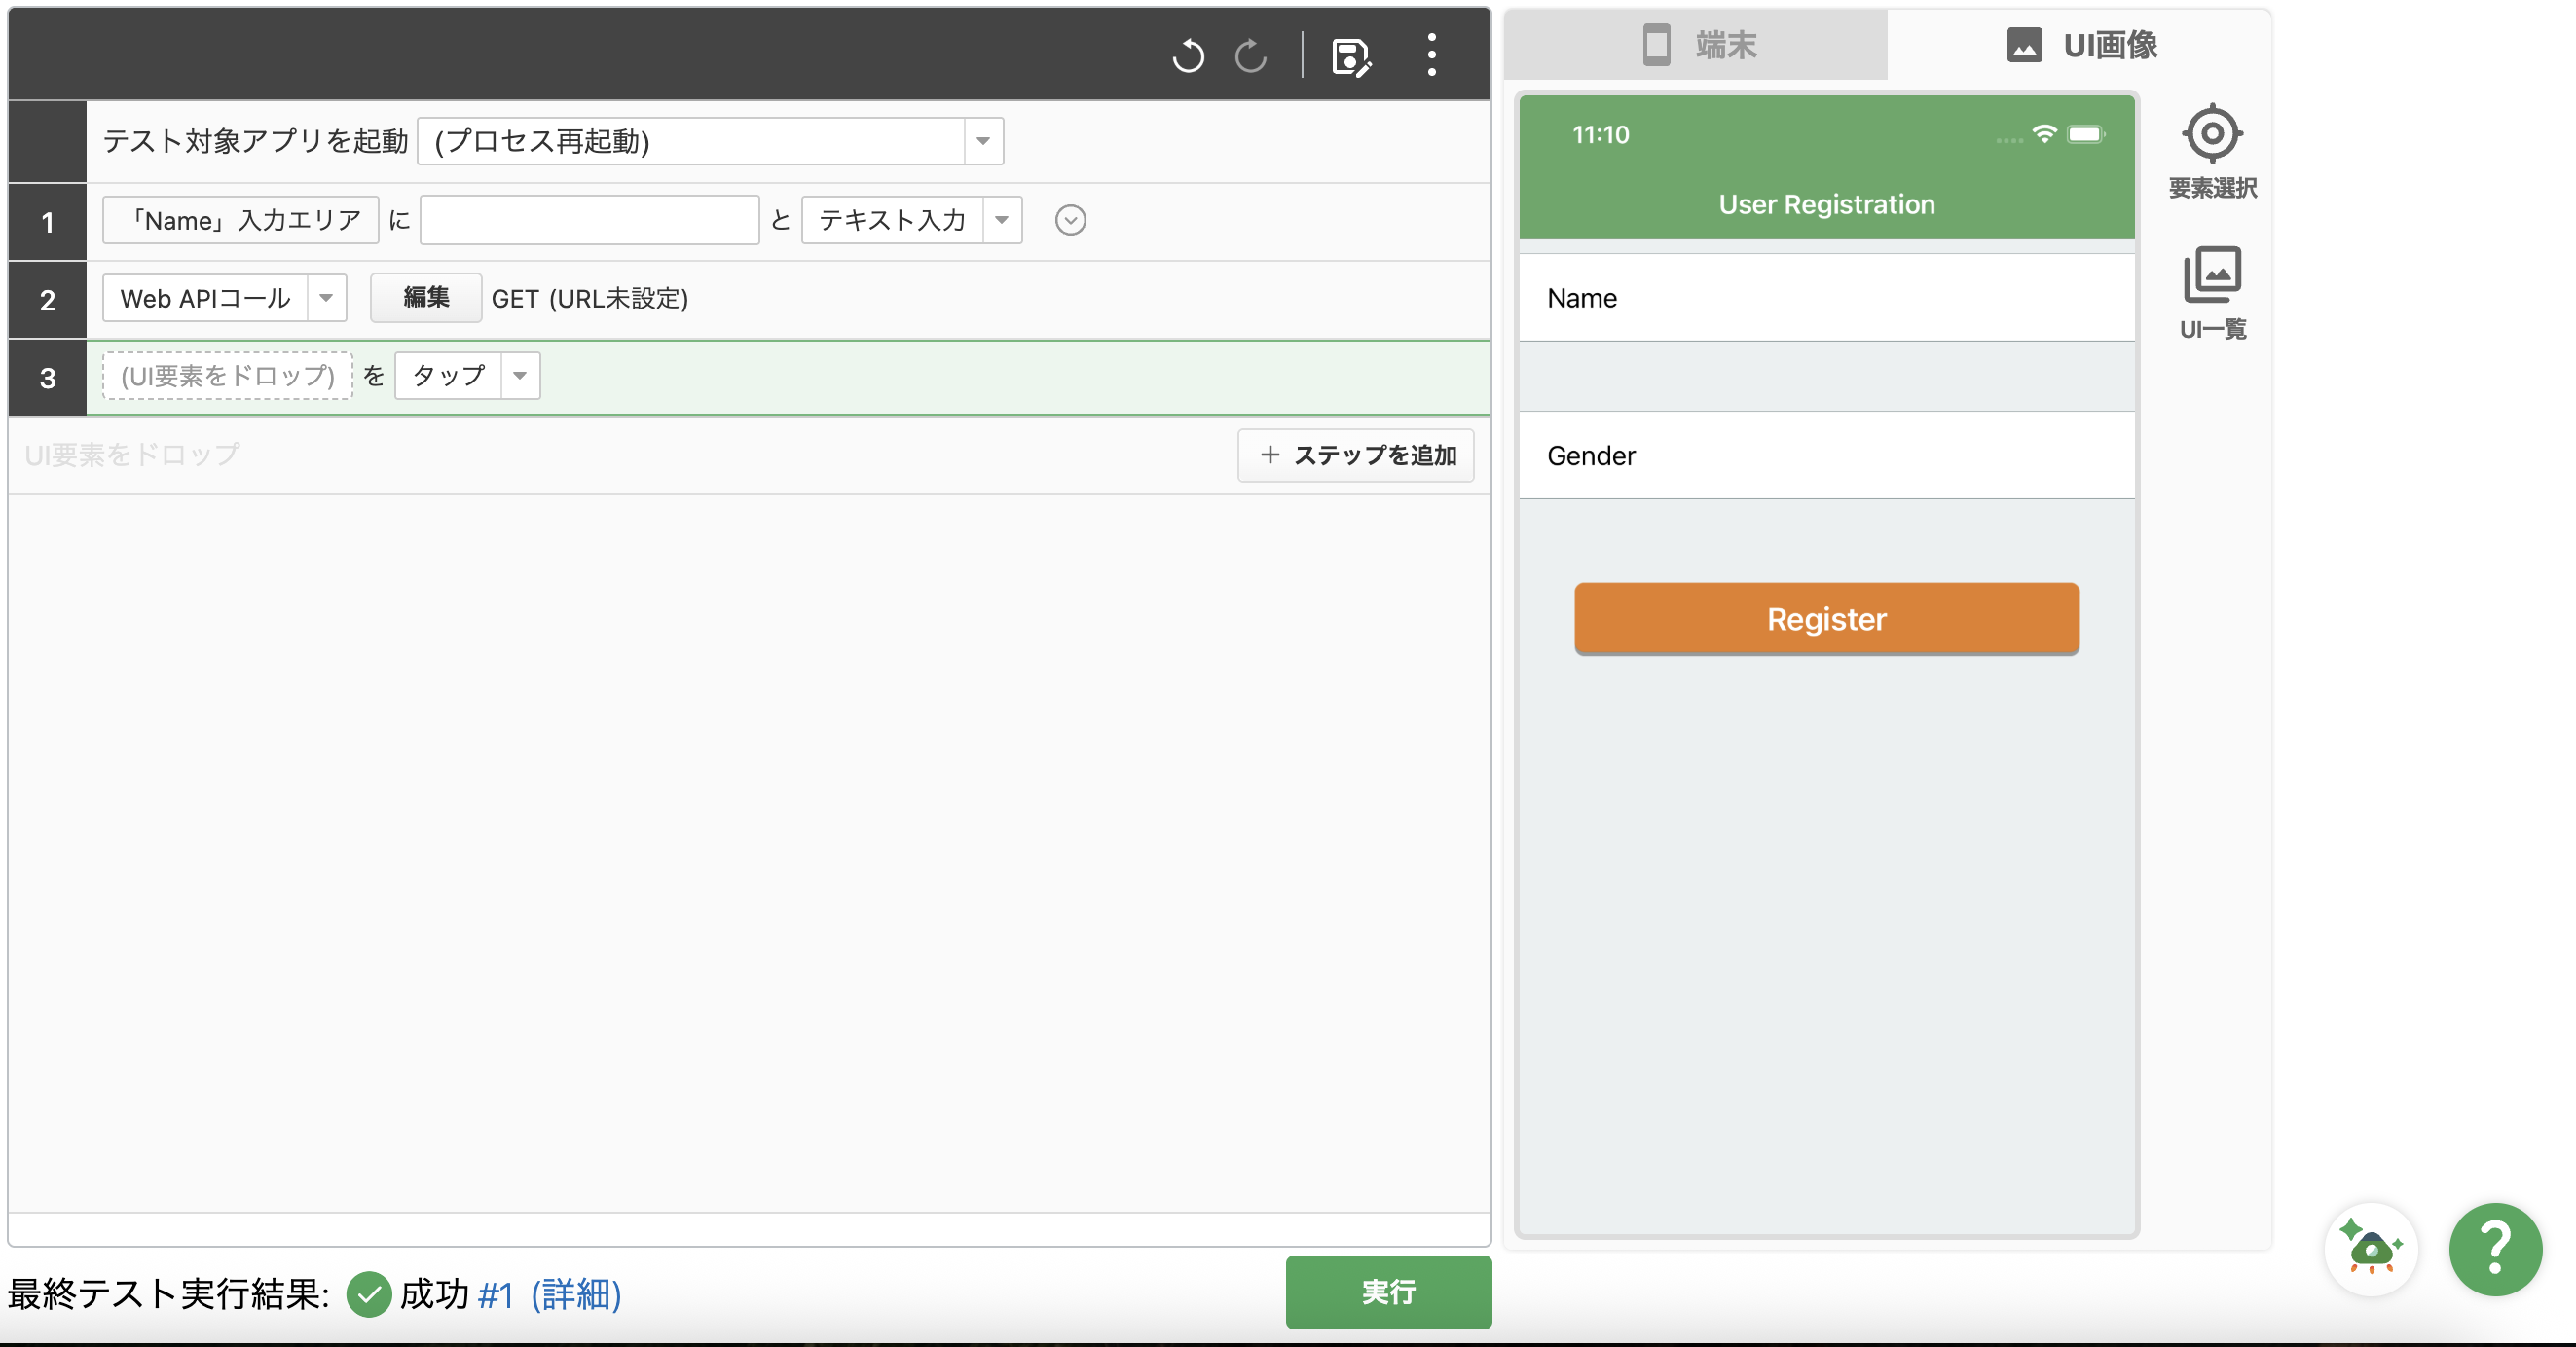The width and height of the screenshot is (2576, 1347).
Task: Click the 編集 button for the Web API call
Action: coord(425,297)
